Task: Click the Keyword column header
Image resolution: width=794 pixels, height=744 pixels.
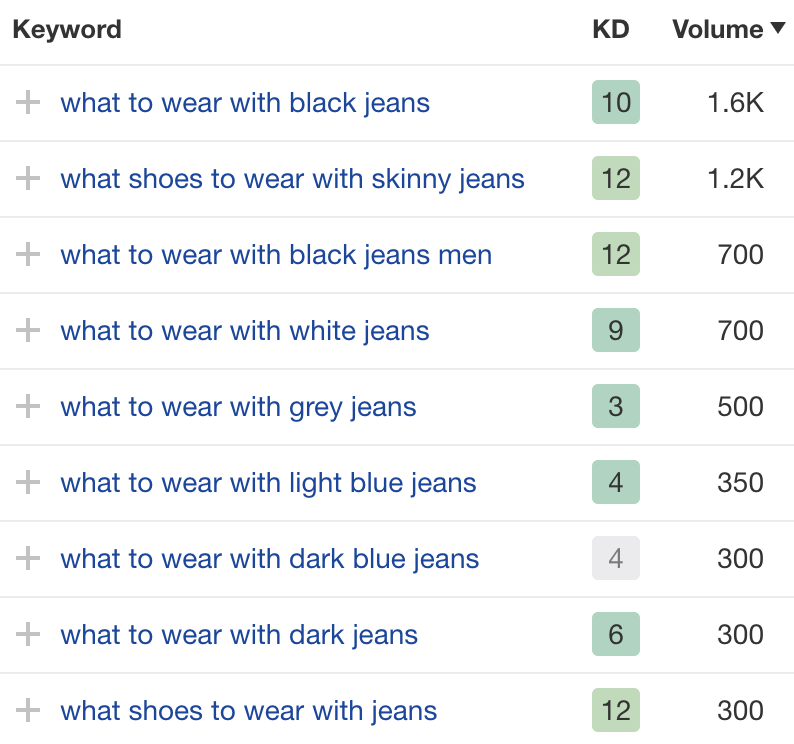Action: [67, 29]
